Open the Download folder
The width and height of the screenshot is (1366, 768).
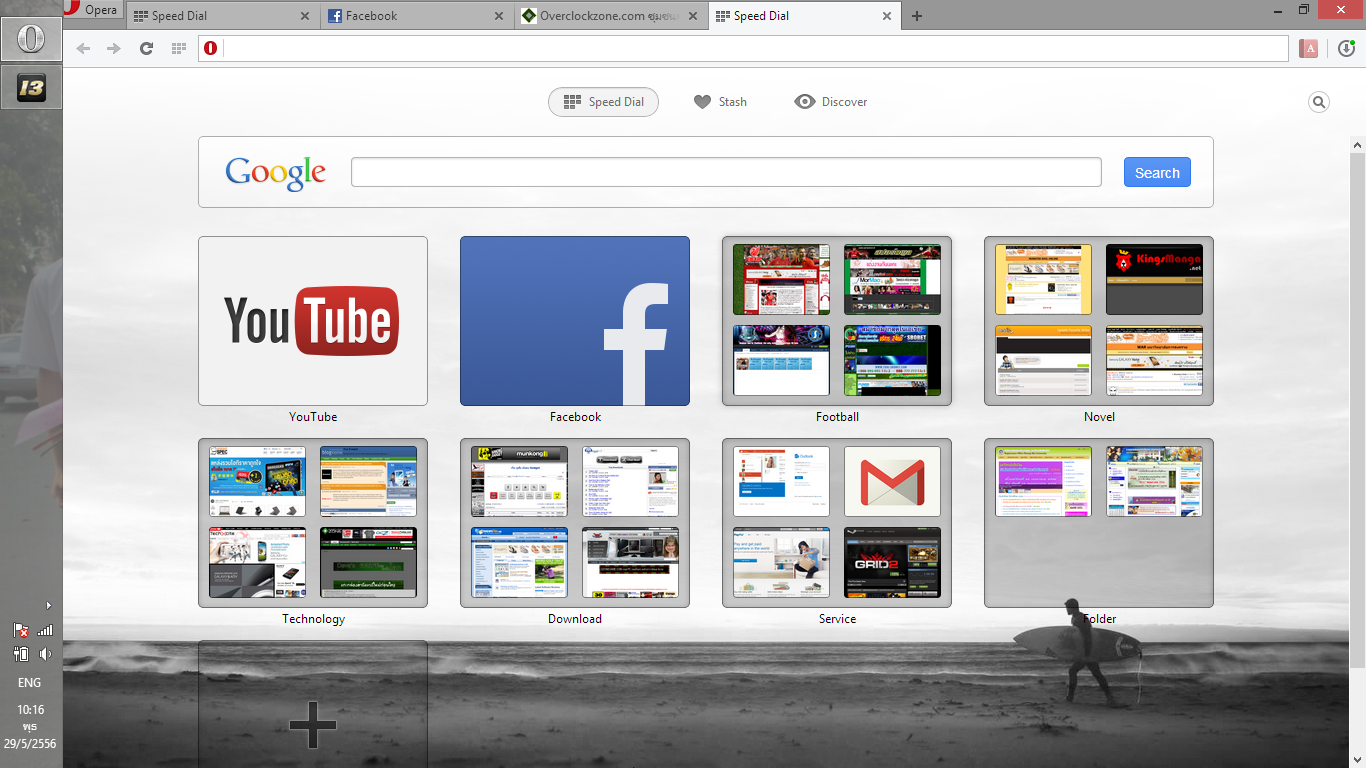pyautogui.click(x=575, y=523)
